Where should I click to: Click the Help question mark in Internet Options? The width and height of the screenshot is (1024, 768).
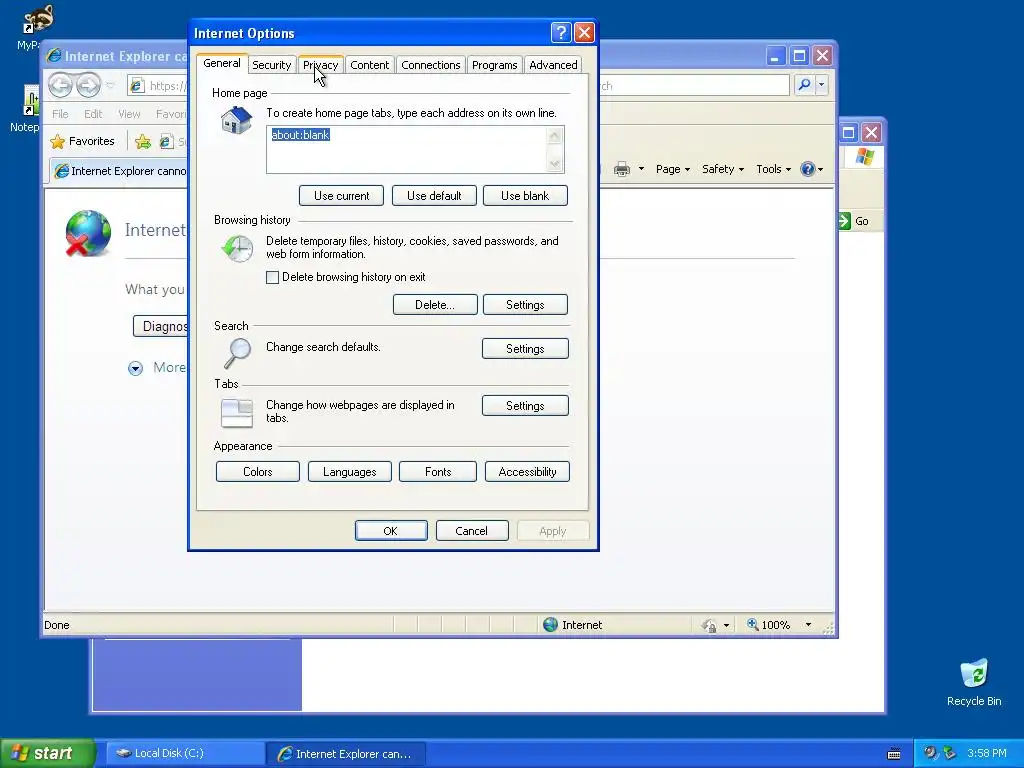click(561, 33)
